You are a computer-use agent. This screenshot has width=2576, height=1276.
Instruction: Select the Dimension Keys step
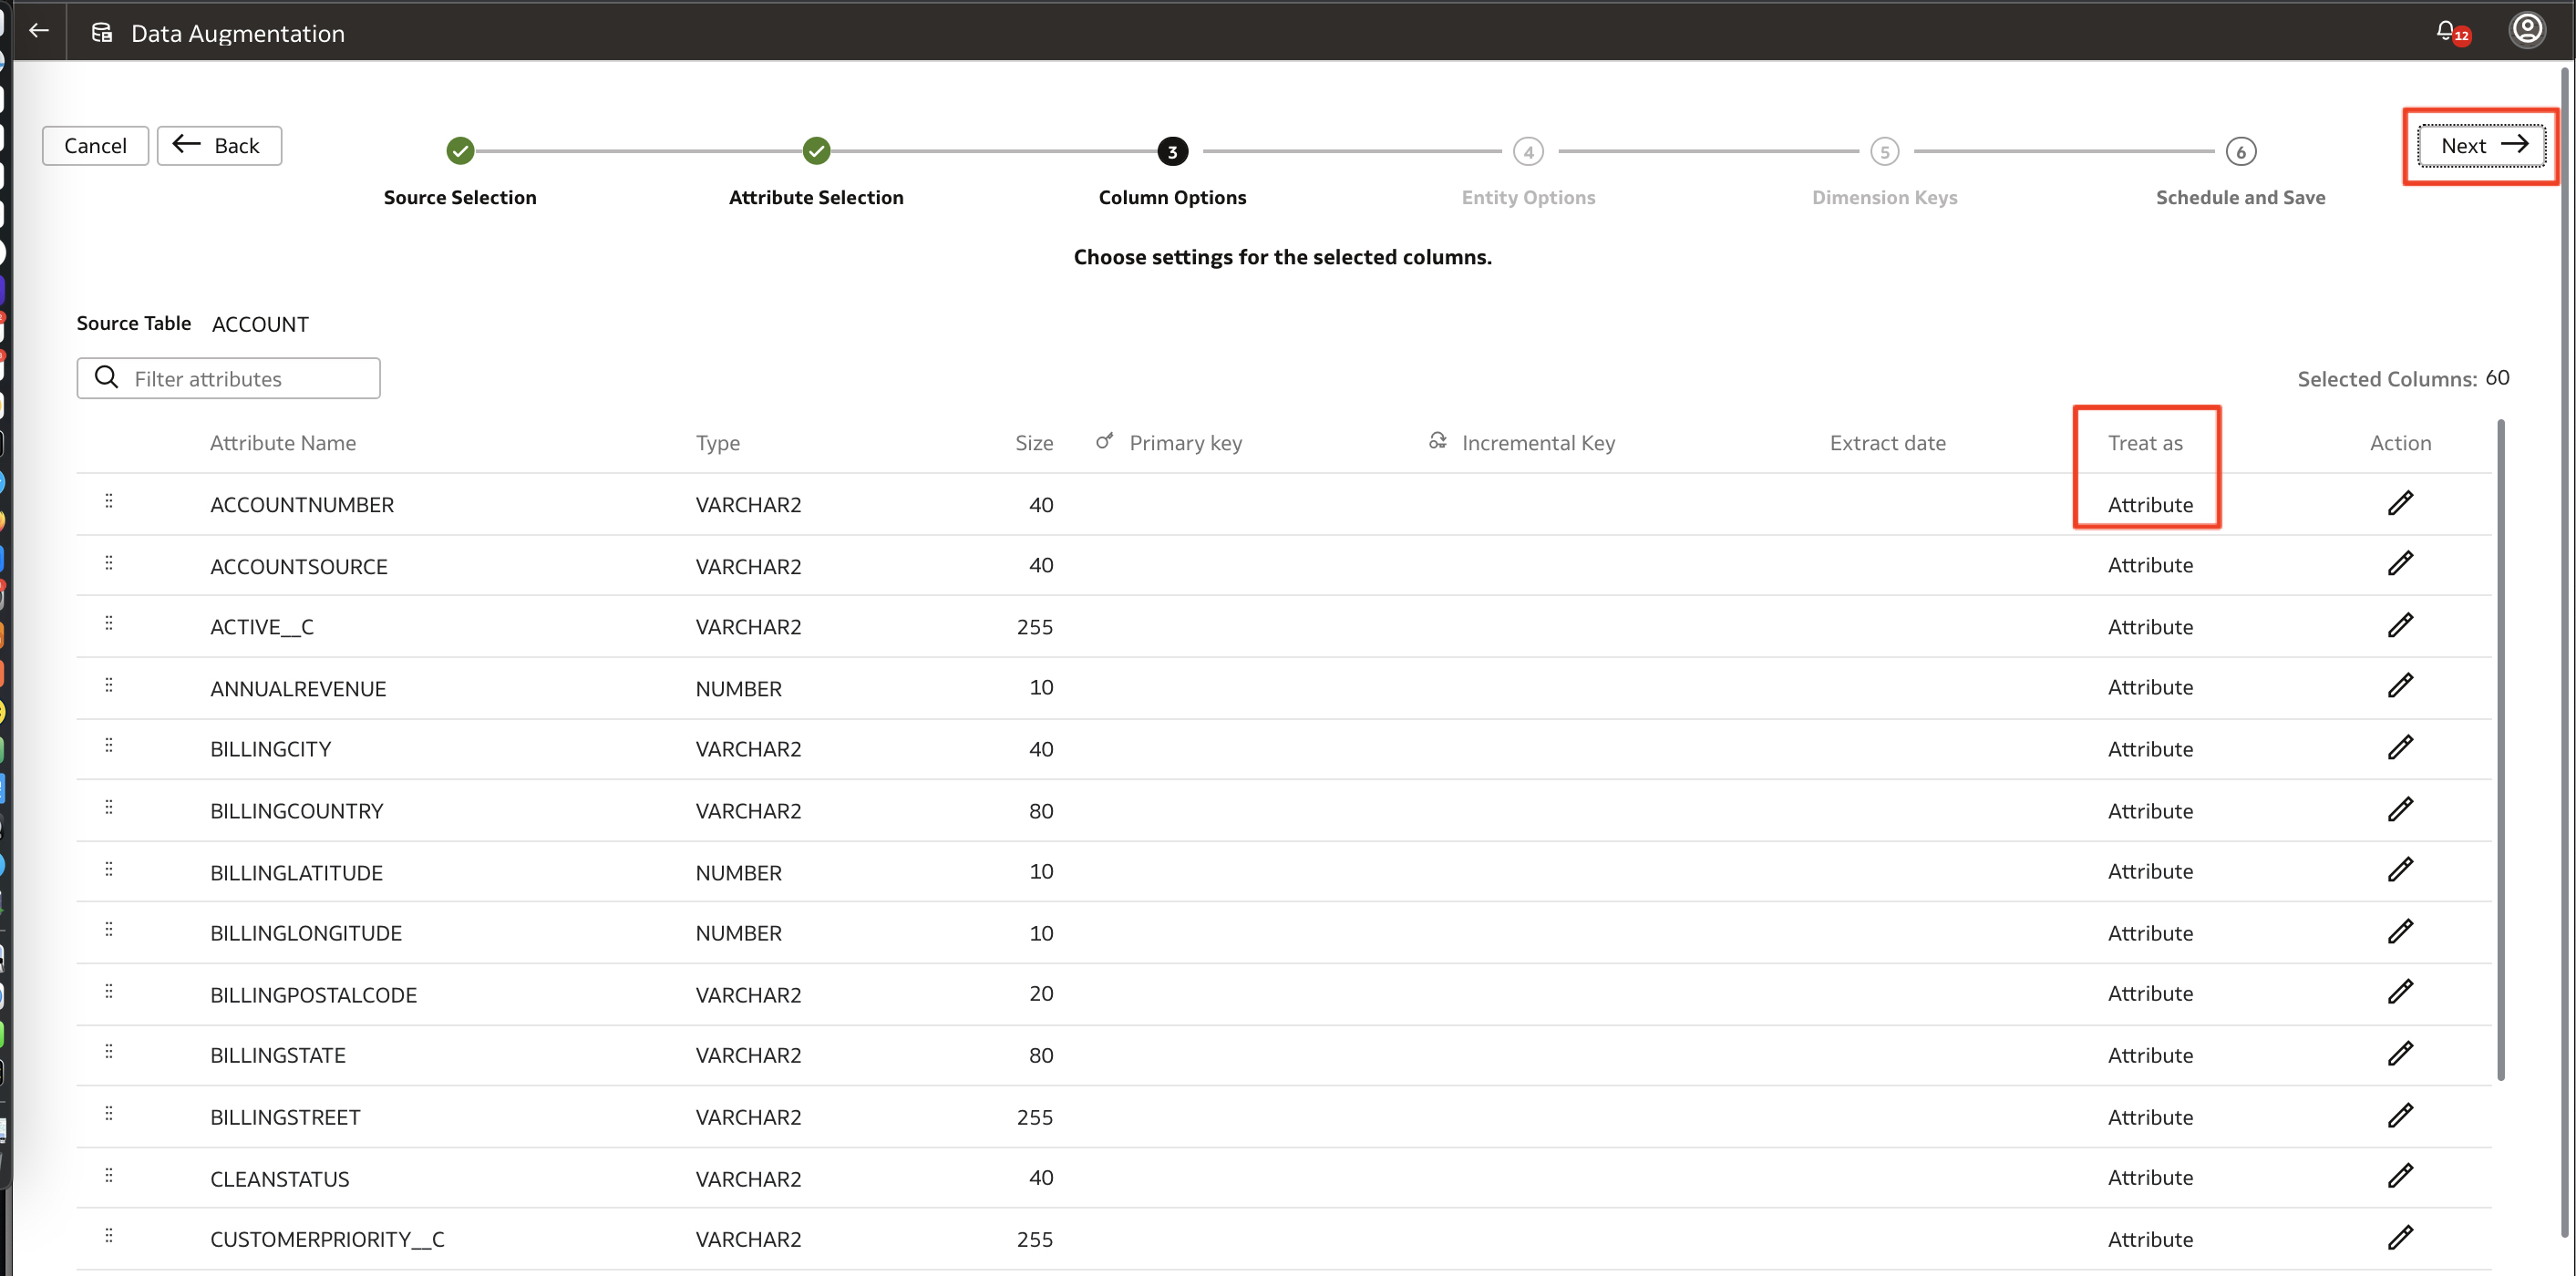click(1884, 151)
